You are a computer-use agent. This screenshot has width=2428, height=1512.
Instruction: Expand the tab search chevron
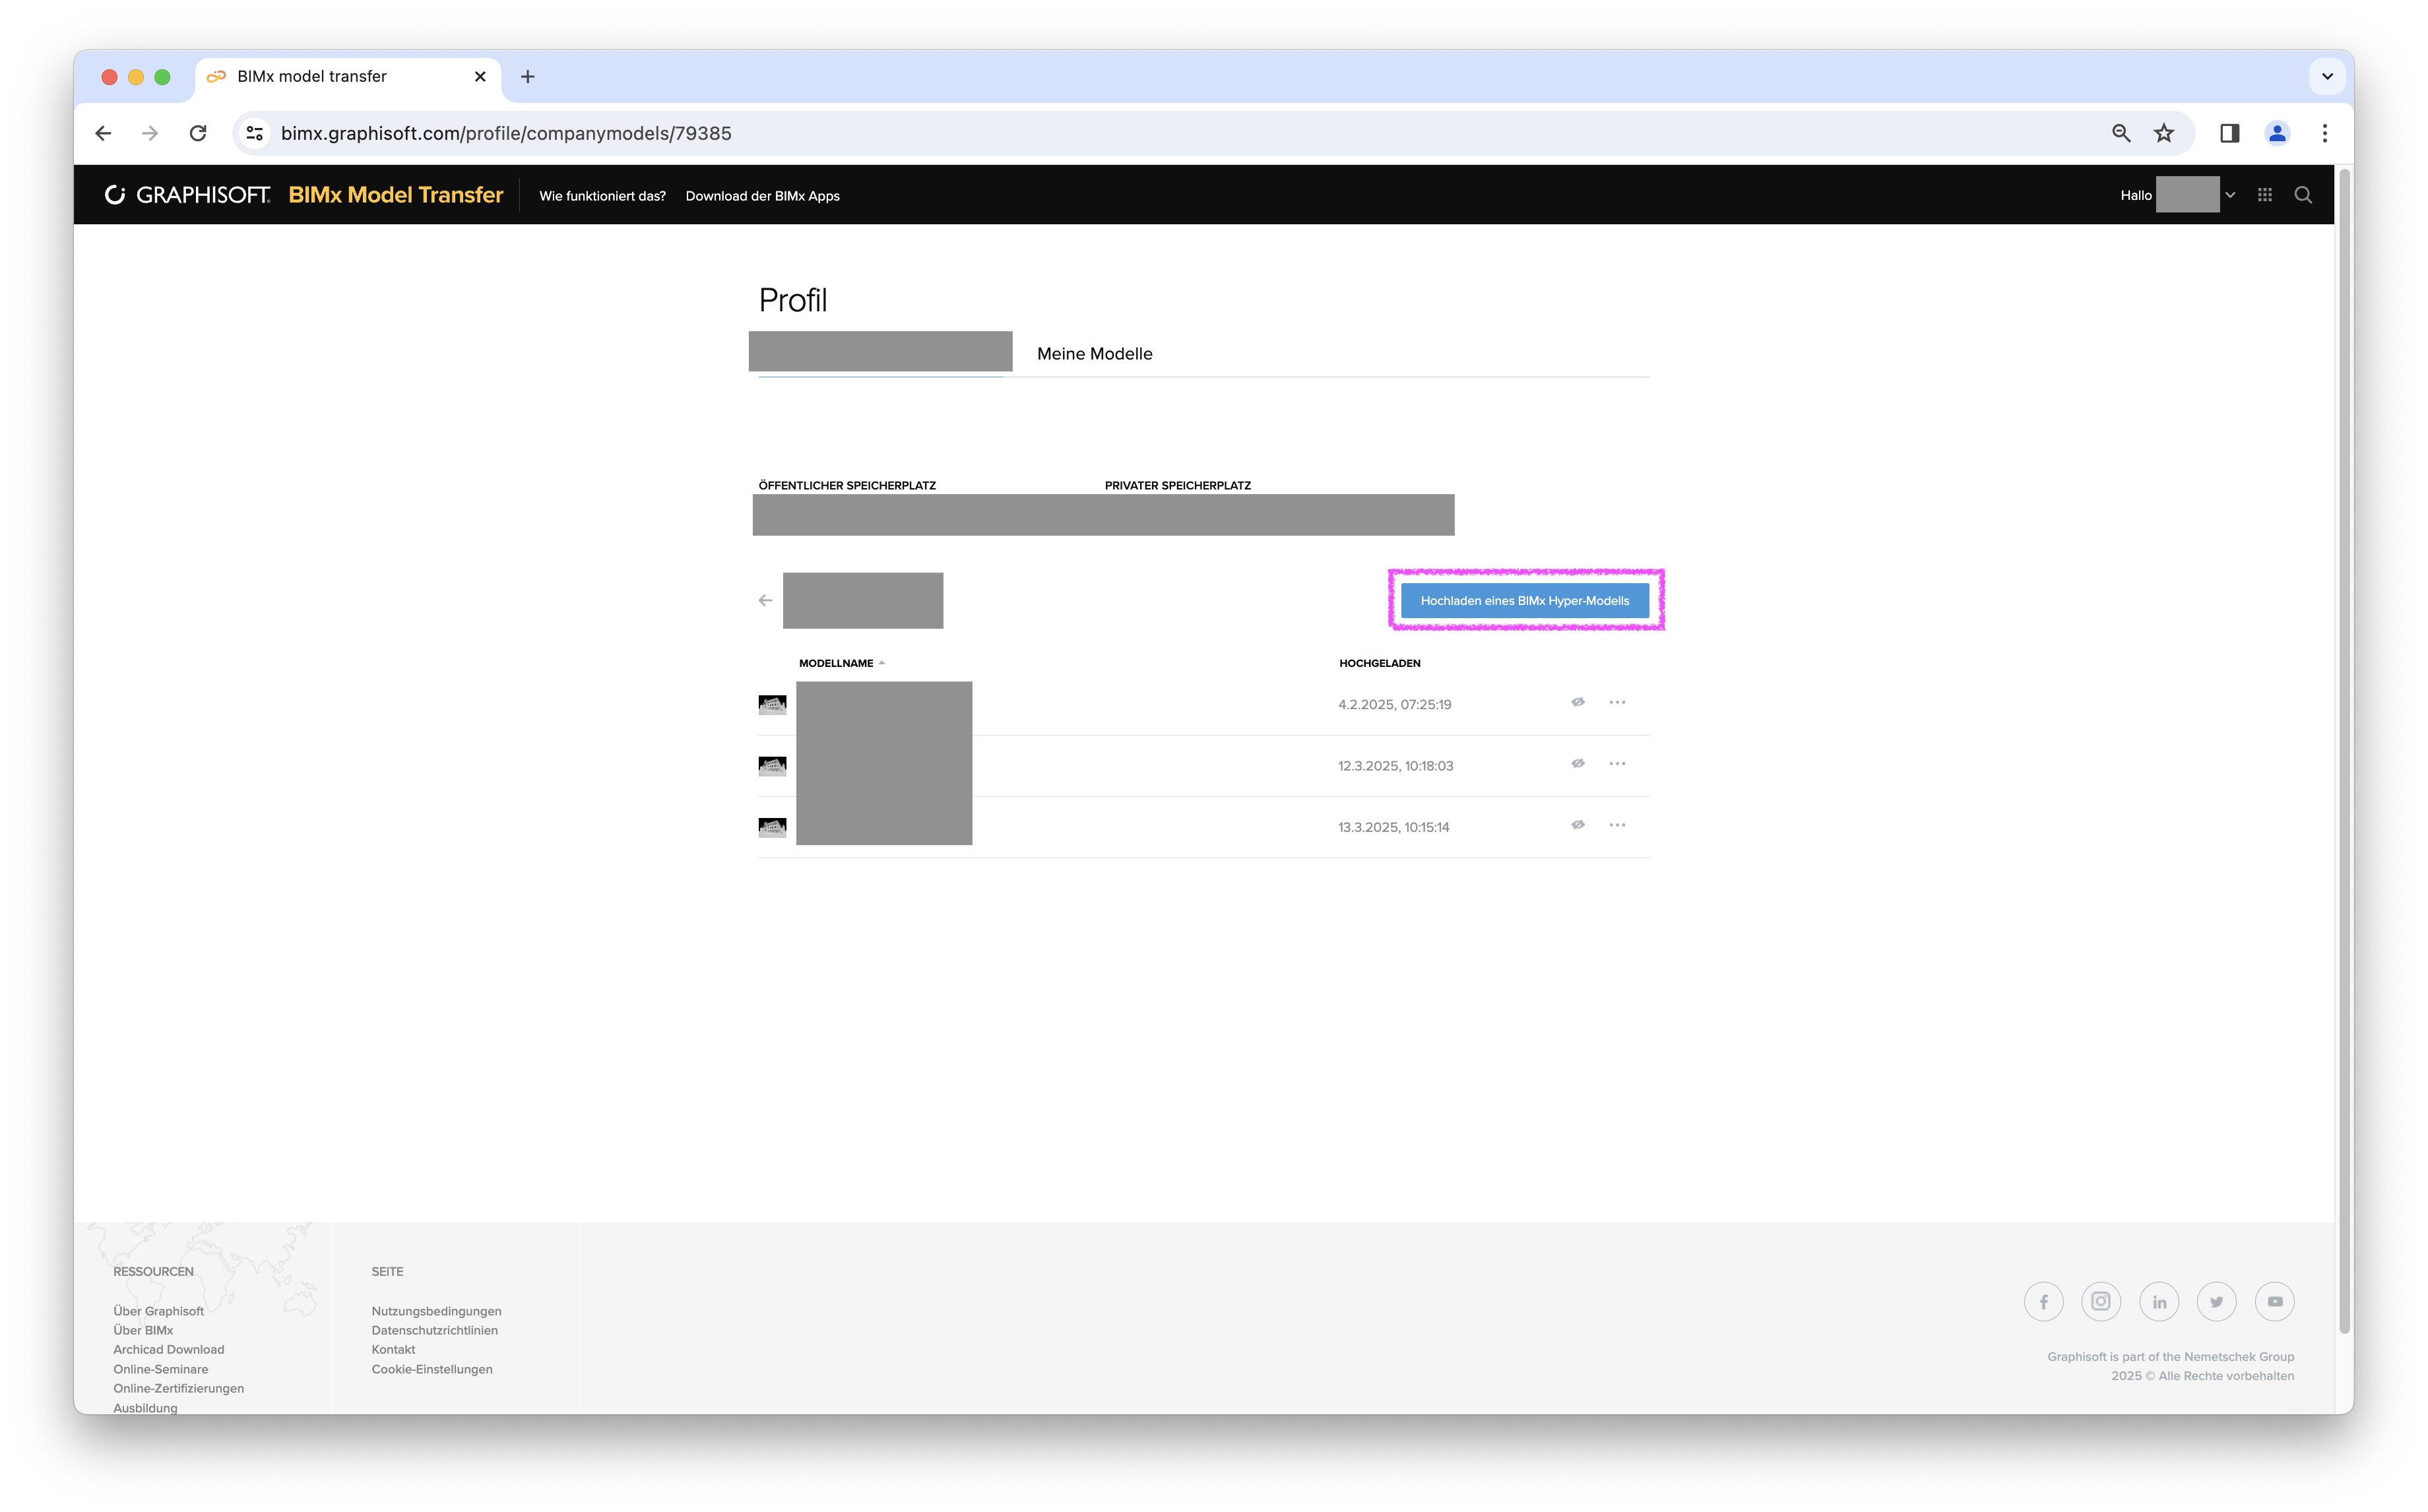[2327, 77]
